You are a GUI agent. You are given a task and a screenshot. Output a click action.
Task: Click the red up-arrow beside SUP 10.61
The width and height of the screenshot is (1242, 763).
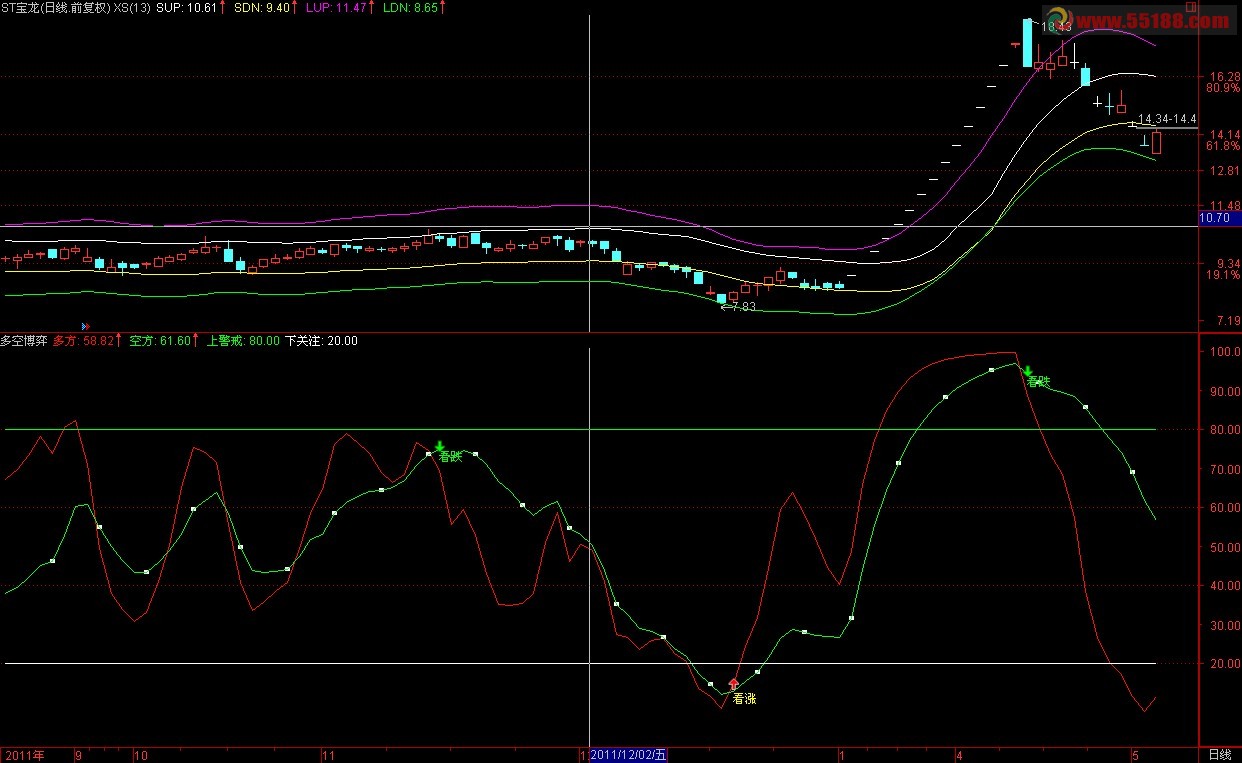tap(224, 7)
